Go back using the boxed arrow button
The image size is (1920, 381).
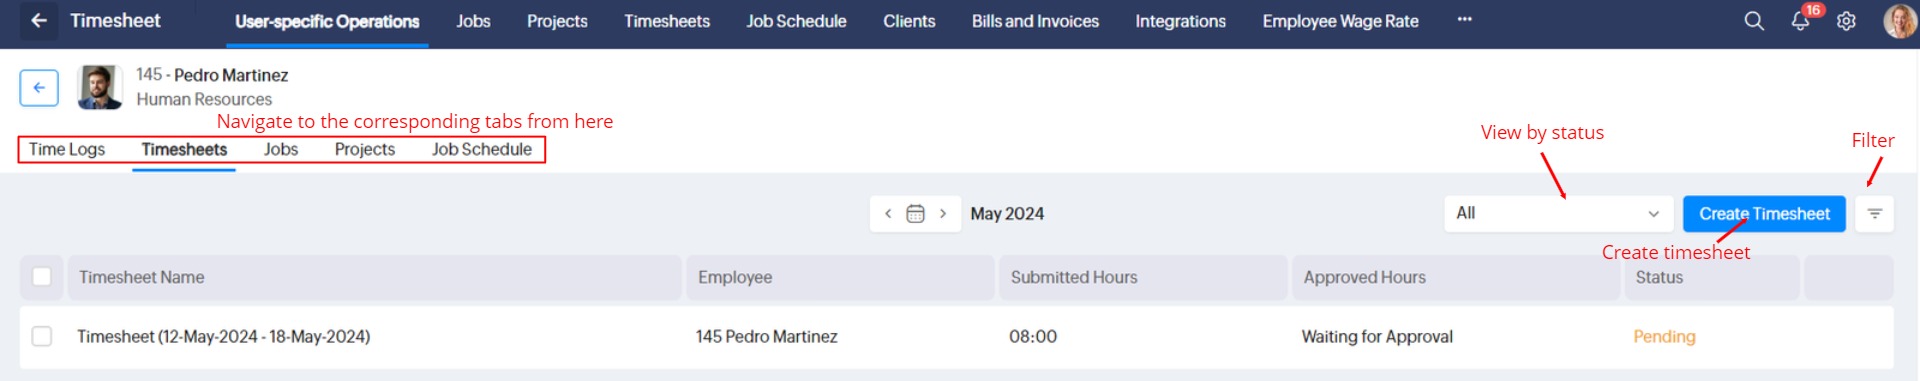[x=39, y=87]
